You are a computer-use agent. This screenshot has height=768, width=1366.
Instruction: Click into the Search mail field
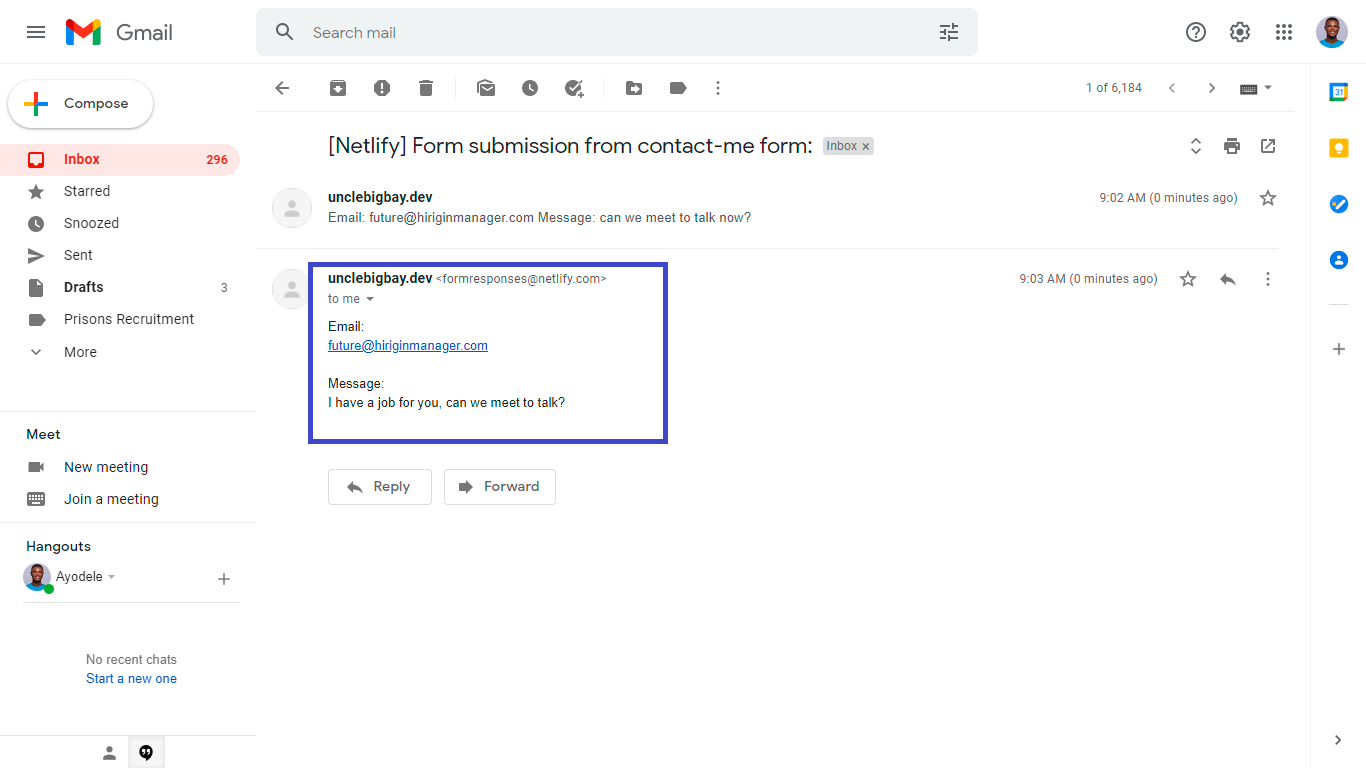pos(617,32)
